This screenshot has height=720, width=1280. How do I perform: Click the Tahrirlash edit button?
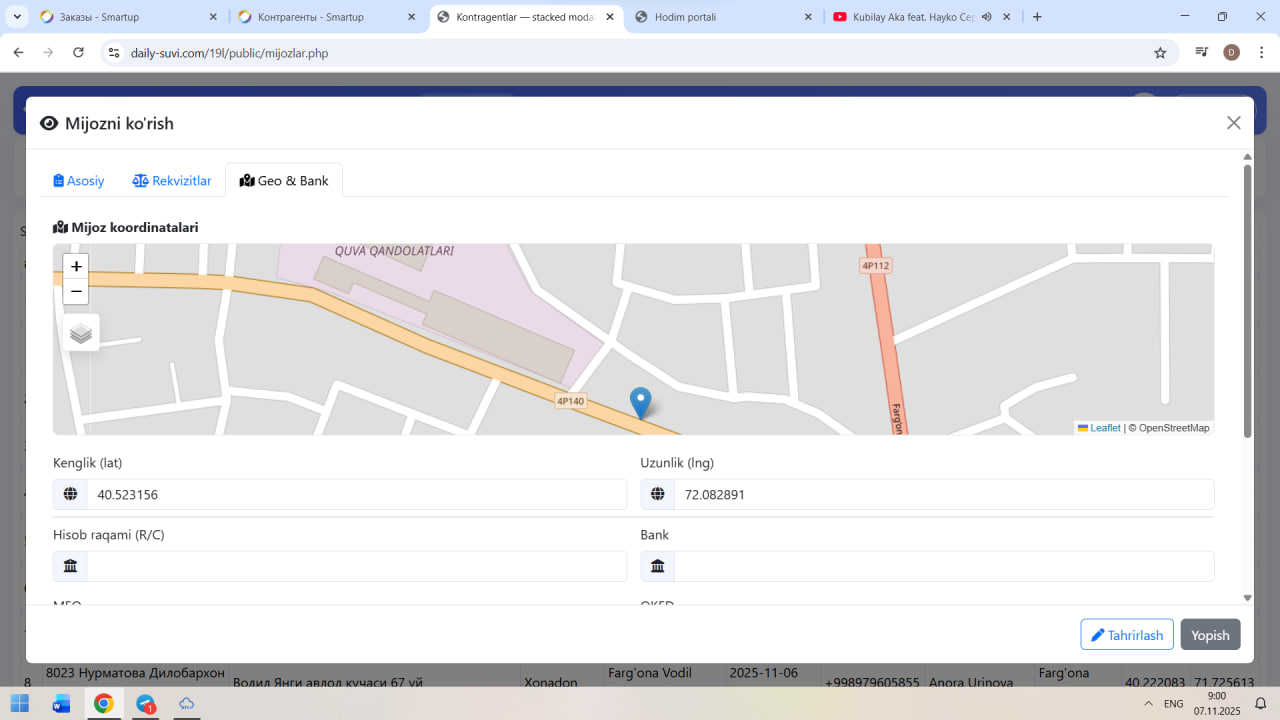(1126, 635)
